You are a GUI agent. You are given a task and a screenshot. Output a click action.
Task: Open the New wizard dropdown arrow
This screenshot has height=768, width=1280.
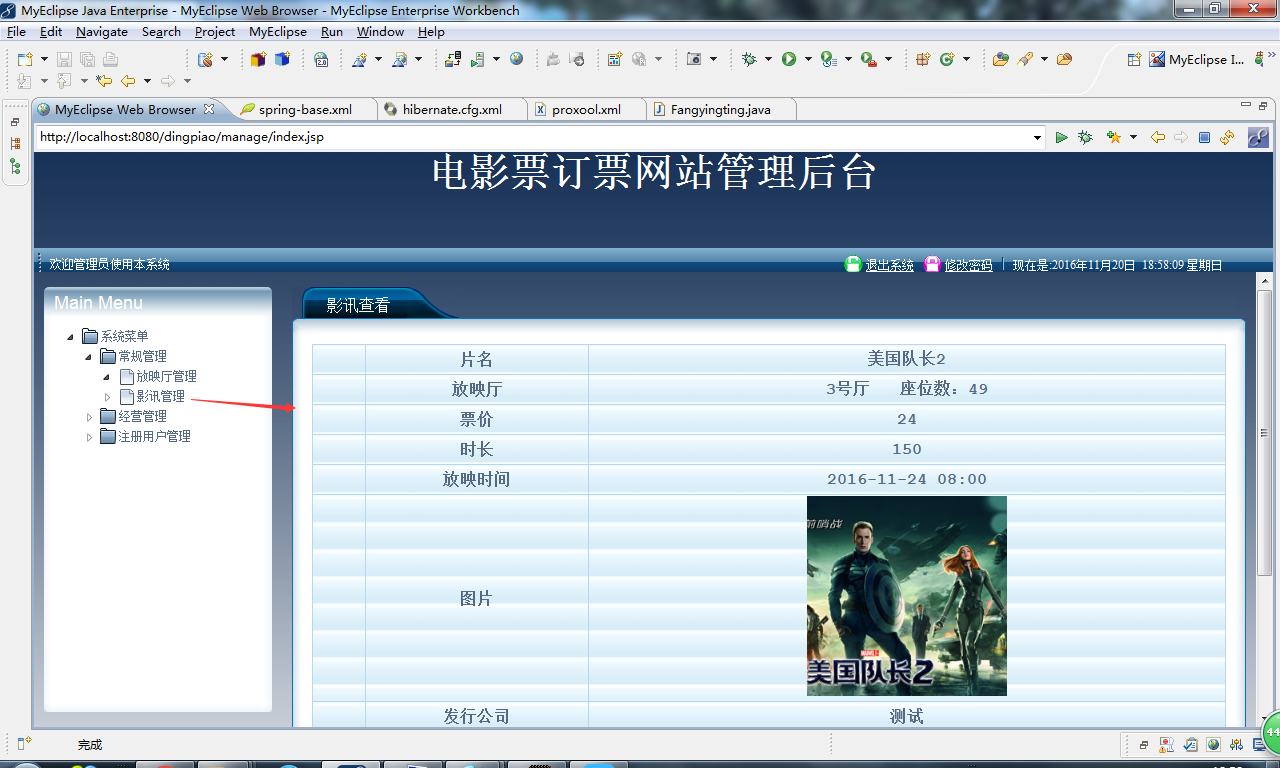tap(43, 59)
